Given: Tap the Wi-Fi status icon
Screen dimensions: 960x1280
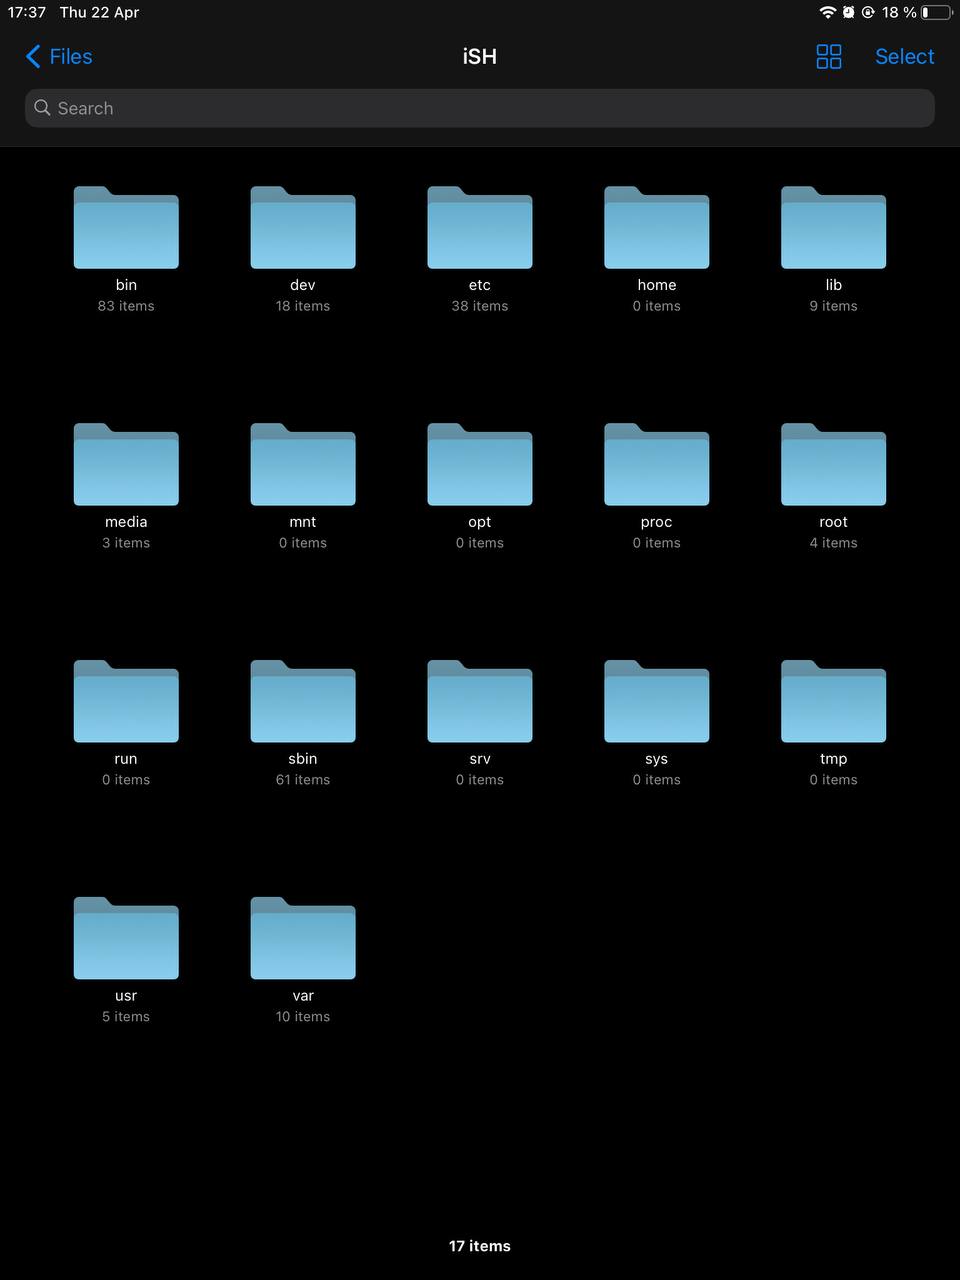Looking at the screenshot, I should coord(827,12).
